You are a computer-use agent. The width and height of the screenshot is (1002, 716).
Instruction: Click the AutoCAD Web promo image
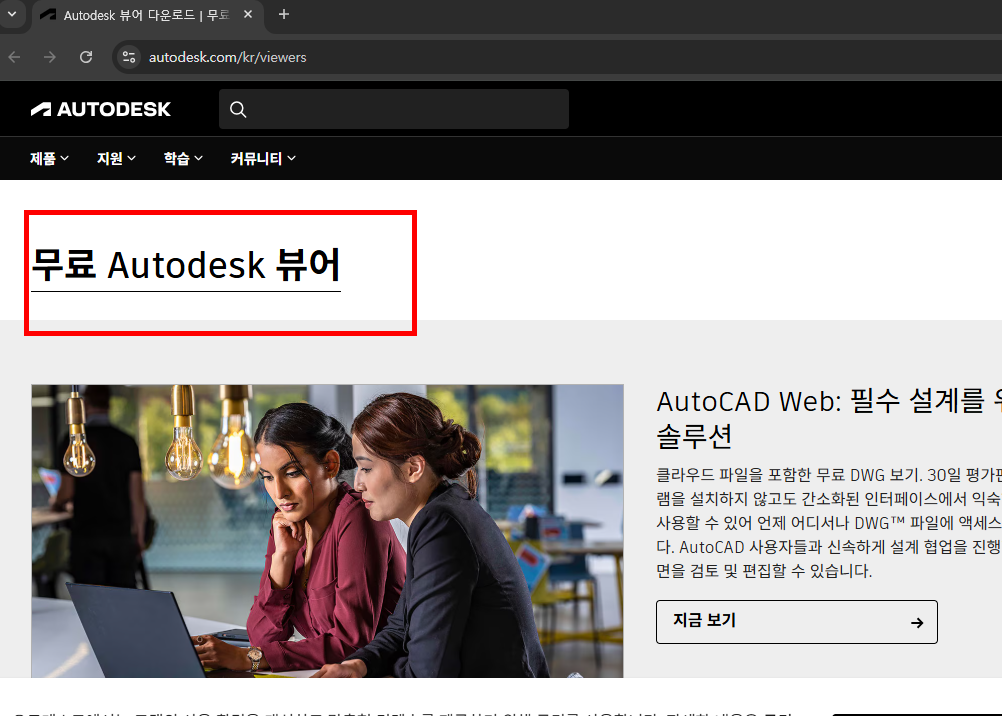[x=327, y=530]
